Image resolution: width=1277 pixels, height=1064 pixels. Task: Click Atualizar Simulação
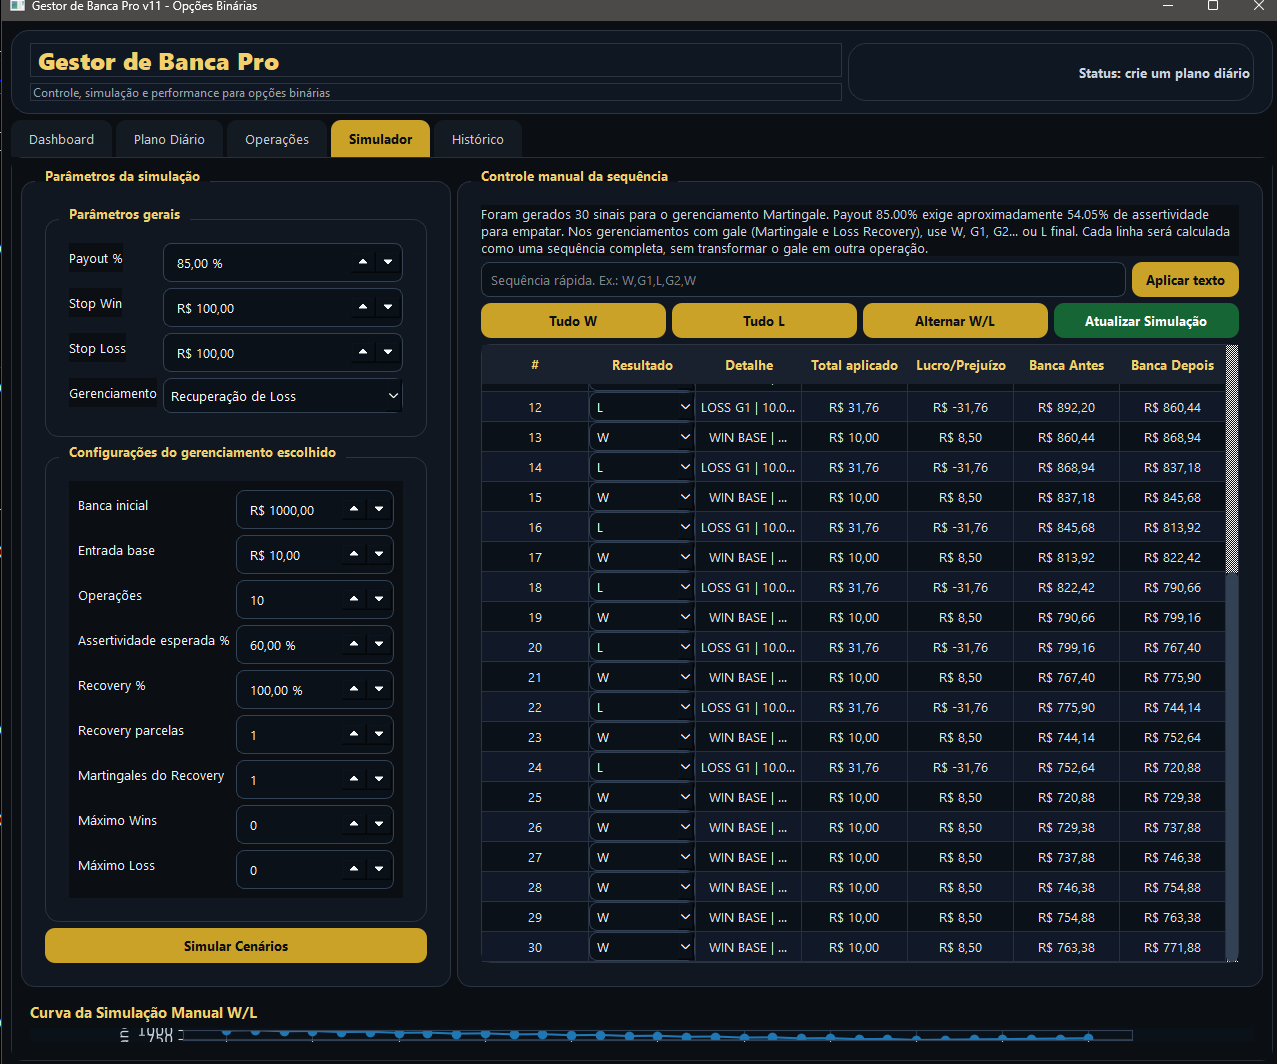[x=1146, y=321]
